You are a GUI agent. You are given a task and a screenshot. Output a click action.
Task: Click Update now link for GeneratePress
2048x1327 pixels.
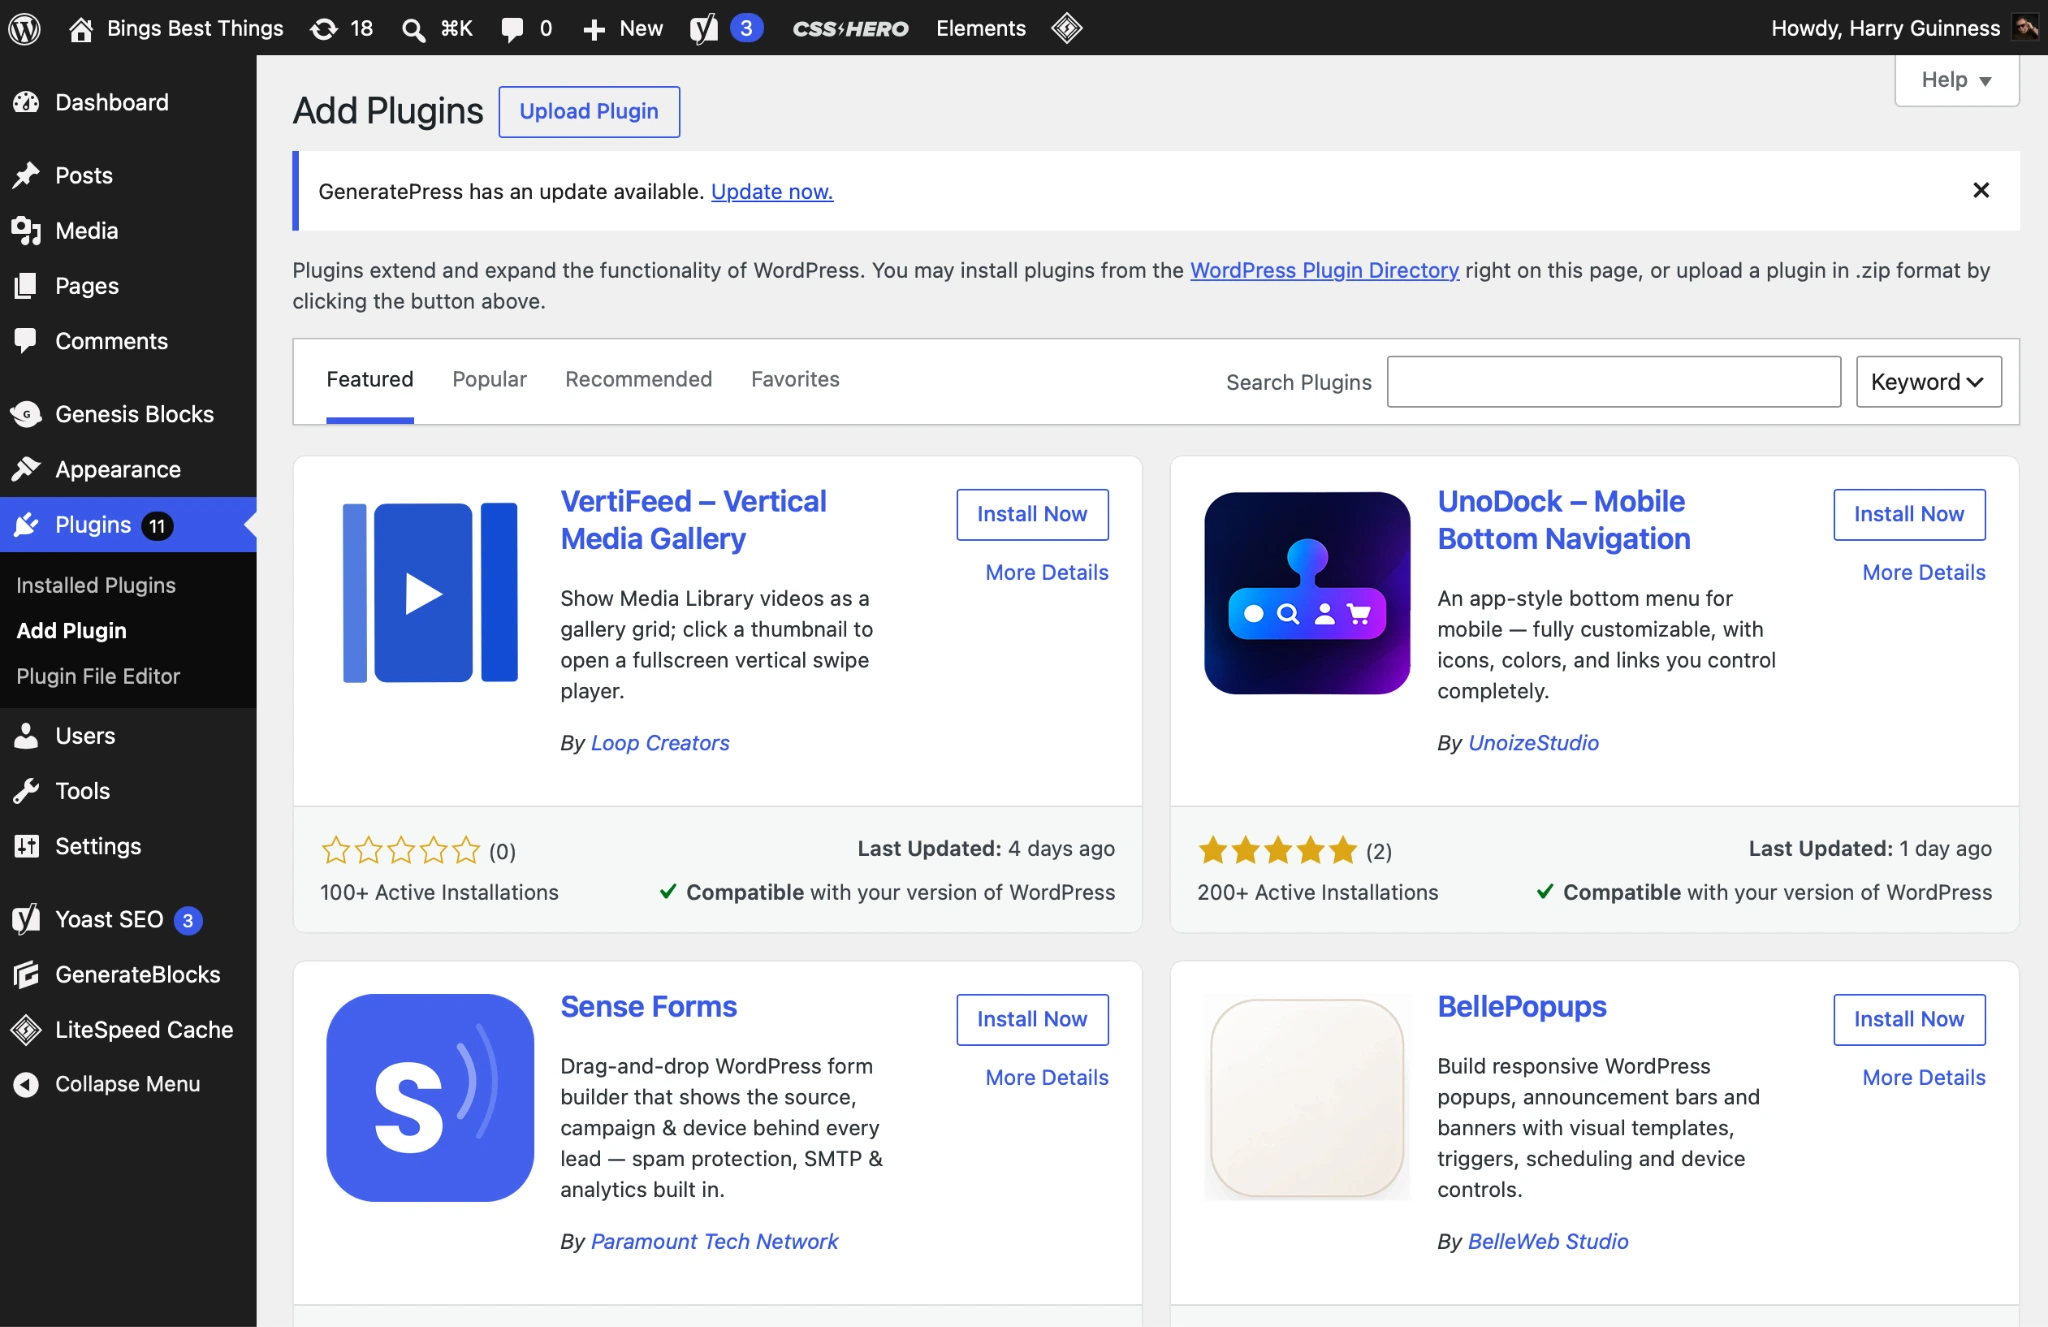point(772,191)
